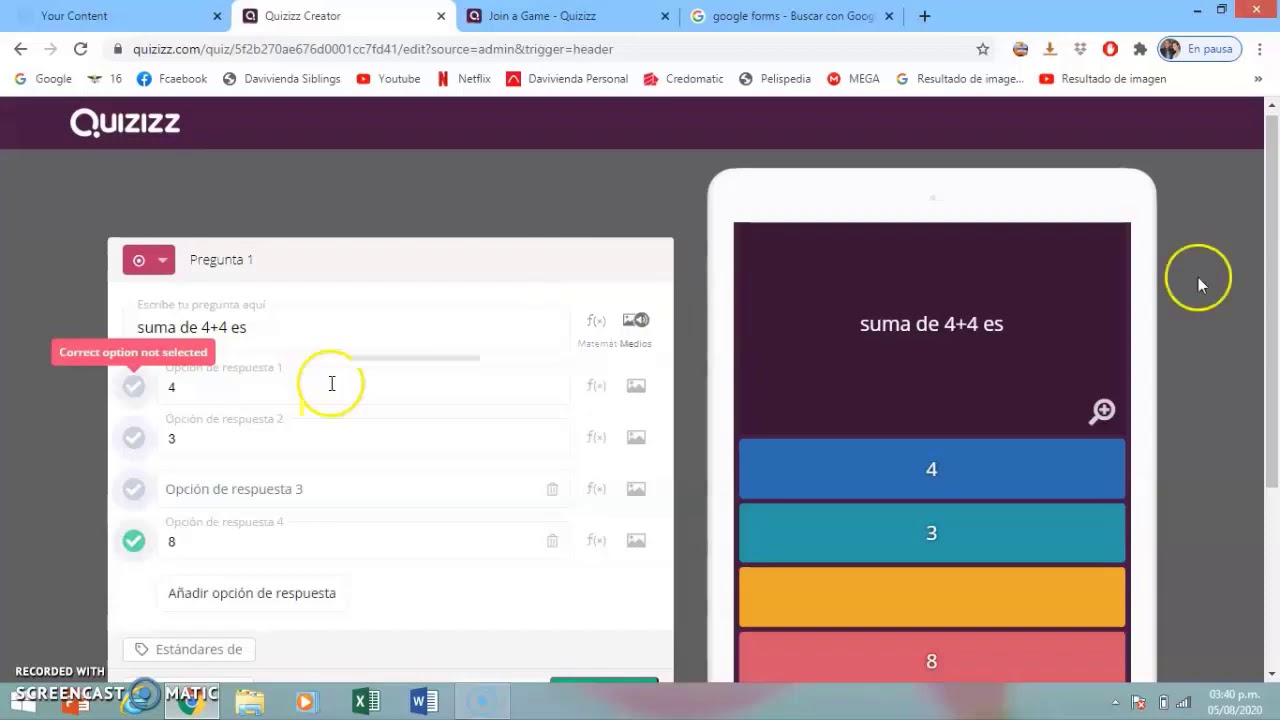Insert math formula in answer option 3
Image resolution: width=1280 pixels, height=720 pixels.
(x=596, y=489)
